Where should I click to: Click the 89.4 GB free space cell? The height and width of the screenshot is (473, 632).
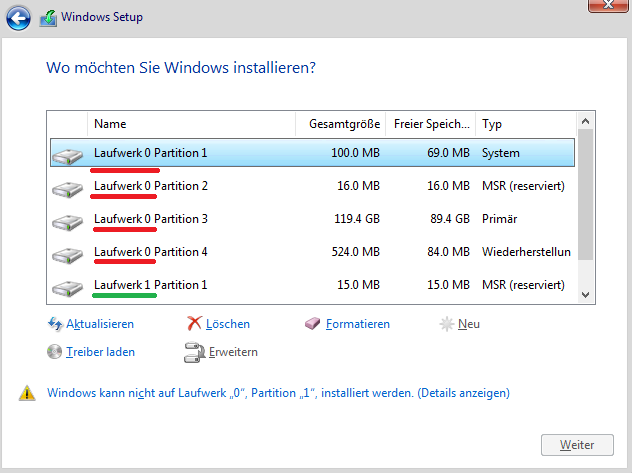tap(450, 219)
